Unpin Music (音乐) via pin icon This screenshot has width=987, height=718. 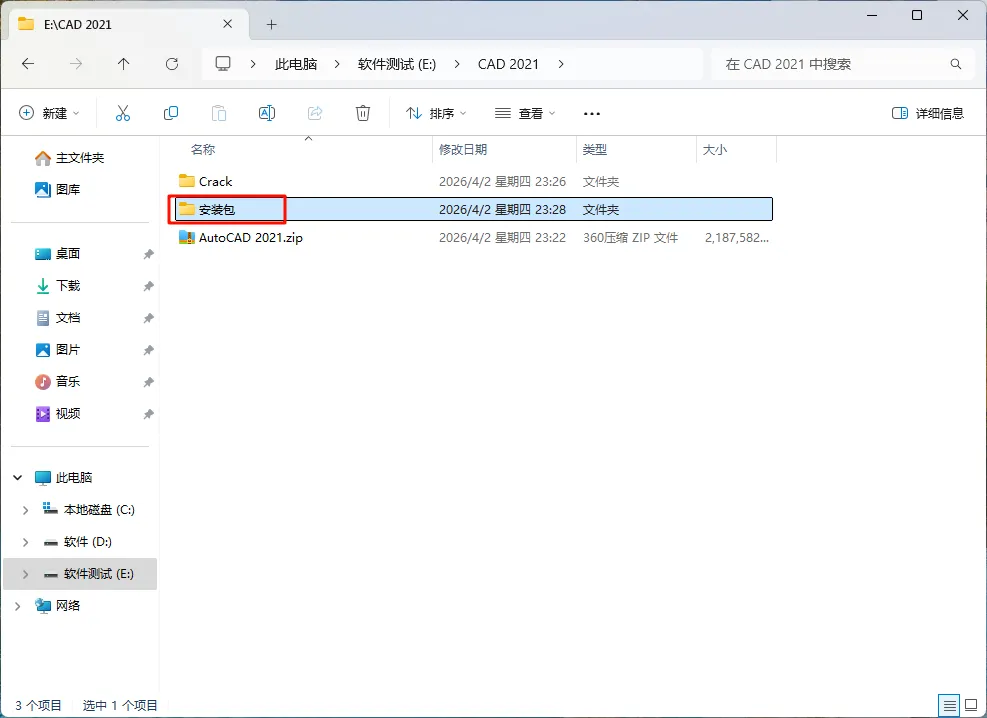click(149, 382)
